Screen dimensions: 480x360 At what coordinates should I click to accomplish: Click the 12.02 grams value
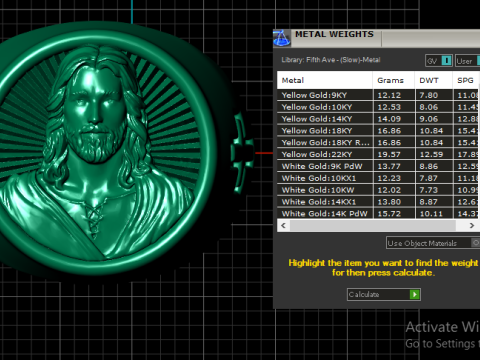tap(389, 190)
